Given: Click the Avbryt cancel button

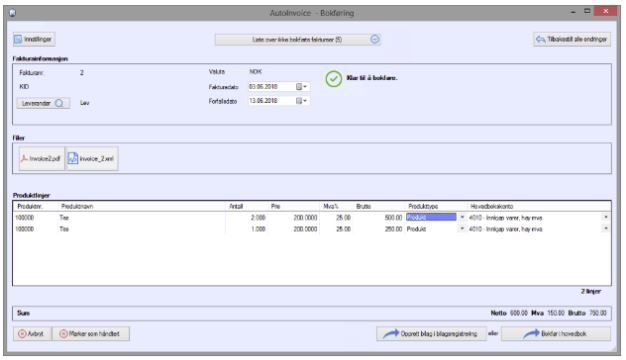Looking at the screenshot, I should (32, 334).
